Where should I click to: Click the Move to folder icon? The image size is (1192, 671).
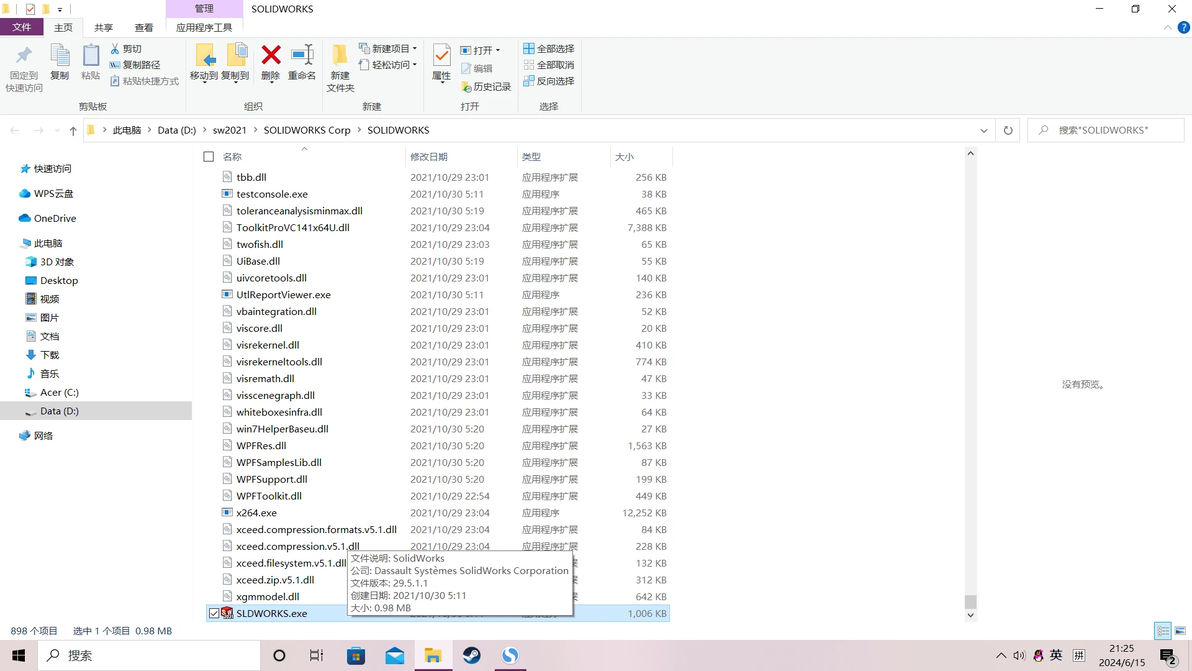click(x=204, y=62)
